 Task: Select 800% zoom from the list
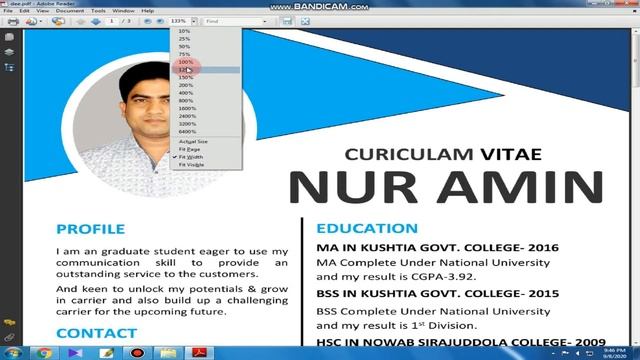point(206,101)
